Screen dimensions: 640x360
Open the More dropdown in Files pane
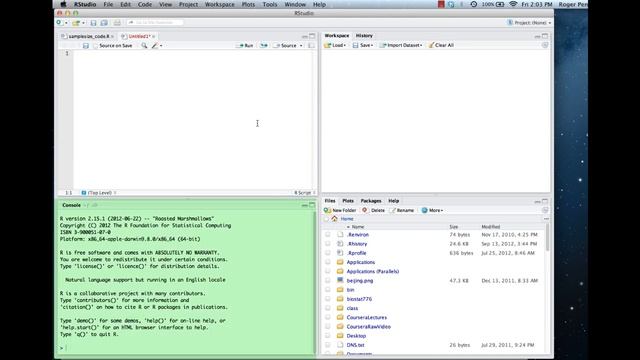pos(432,210)
